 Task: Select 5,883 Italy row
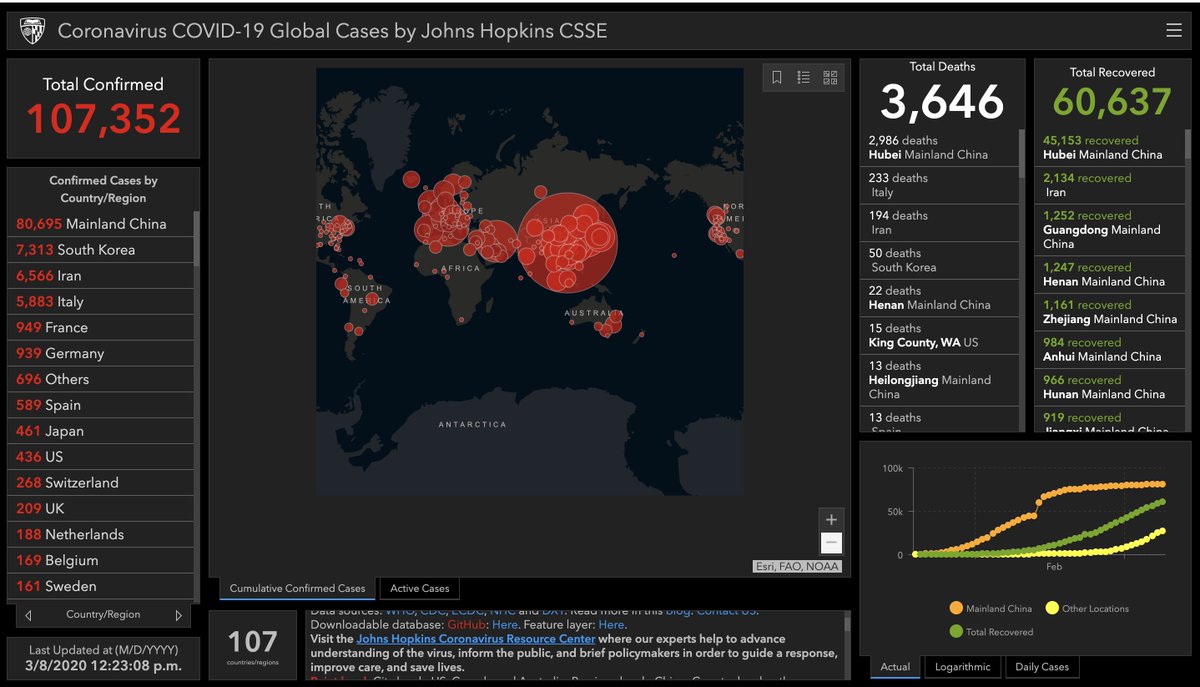pos(101,302)
